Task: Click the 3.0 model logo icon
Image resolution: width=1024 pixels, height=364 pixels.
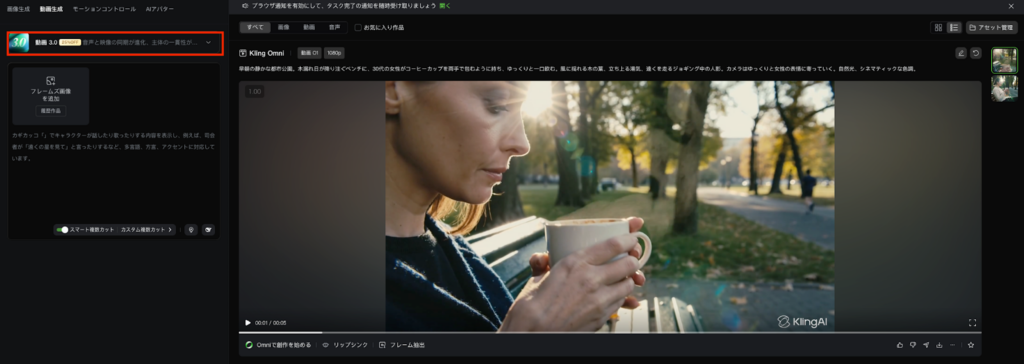Action: [19, 42]
